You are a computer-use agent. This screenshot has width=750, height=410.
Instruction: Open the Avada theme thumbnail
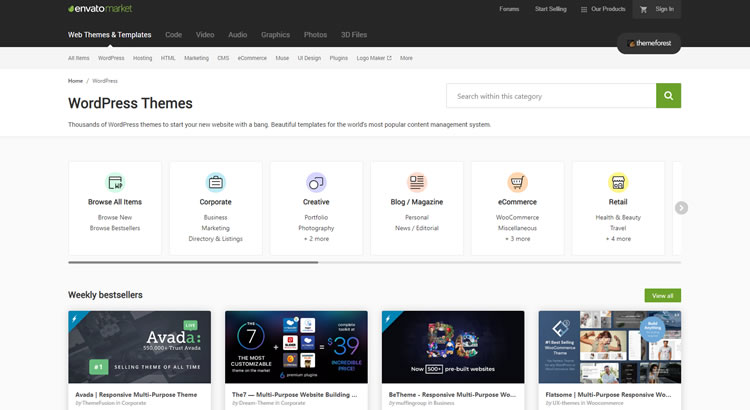pyautogui.click(x=139, y=347)
